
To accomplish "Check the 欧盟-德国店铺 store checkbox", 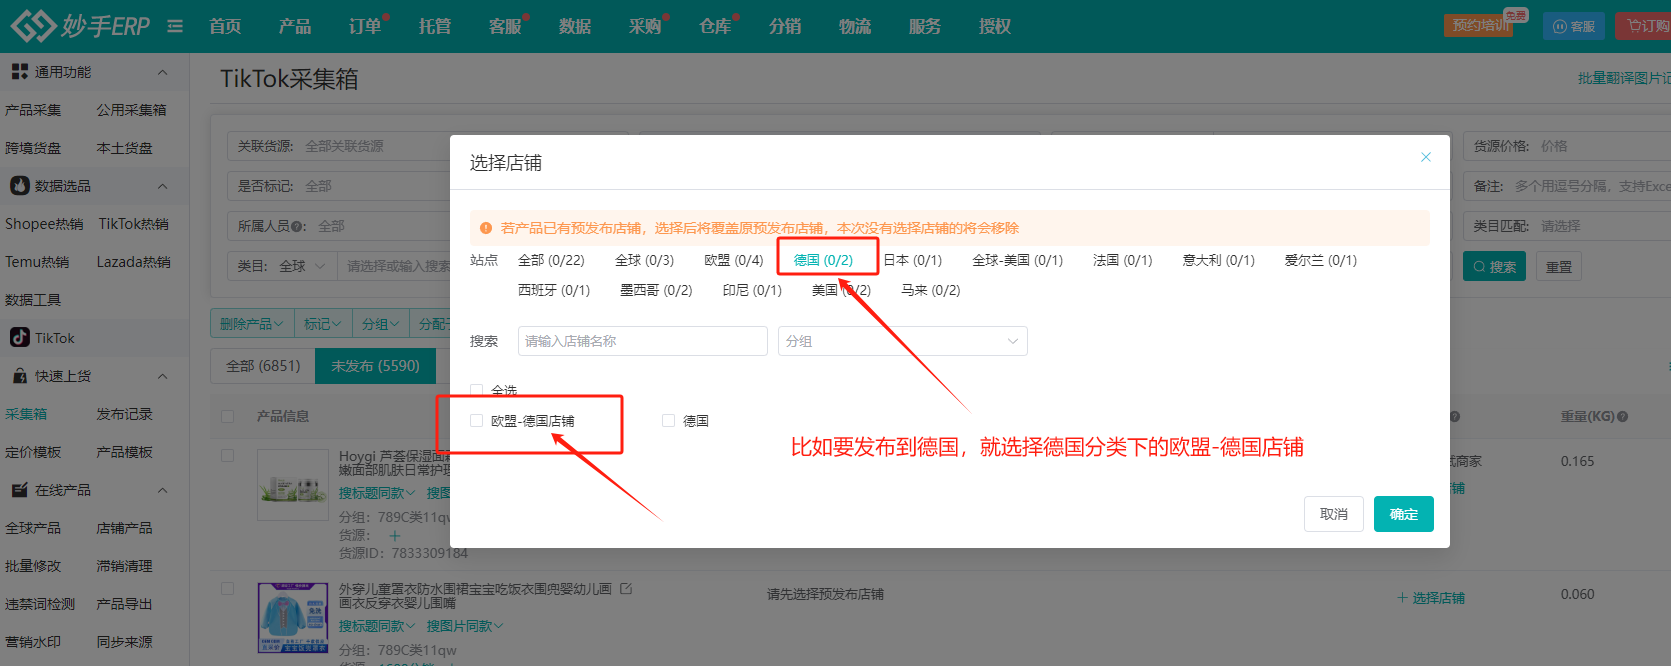I will click(x=477, y=421).
